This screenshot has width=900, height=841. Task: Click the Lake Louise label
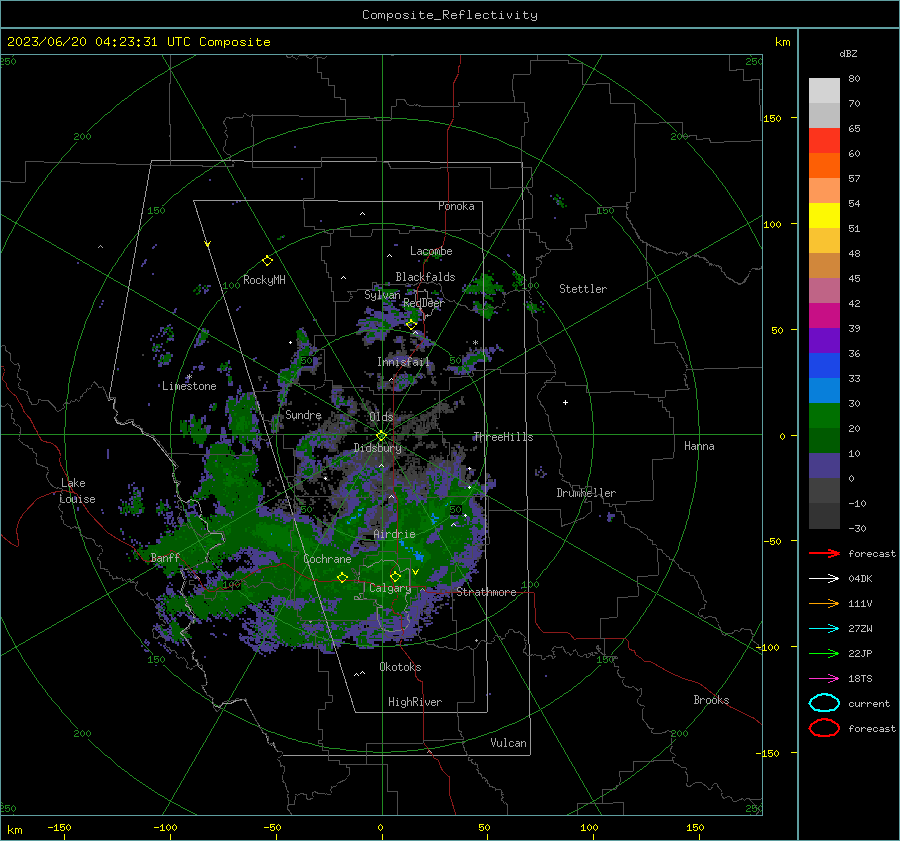point(77,491)
